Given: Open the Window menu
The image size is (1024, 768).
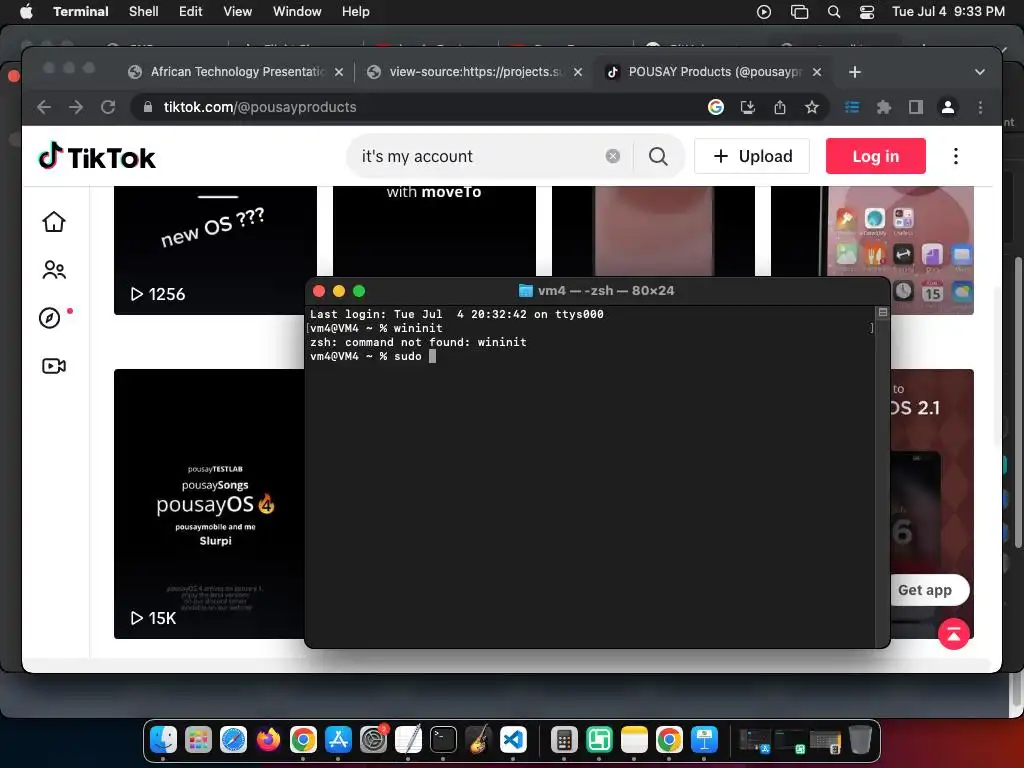Looking at the screenshot, I should point(297,12).
